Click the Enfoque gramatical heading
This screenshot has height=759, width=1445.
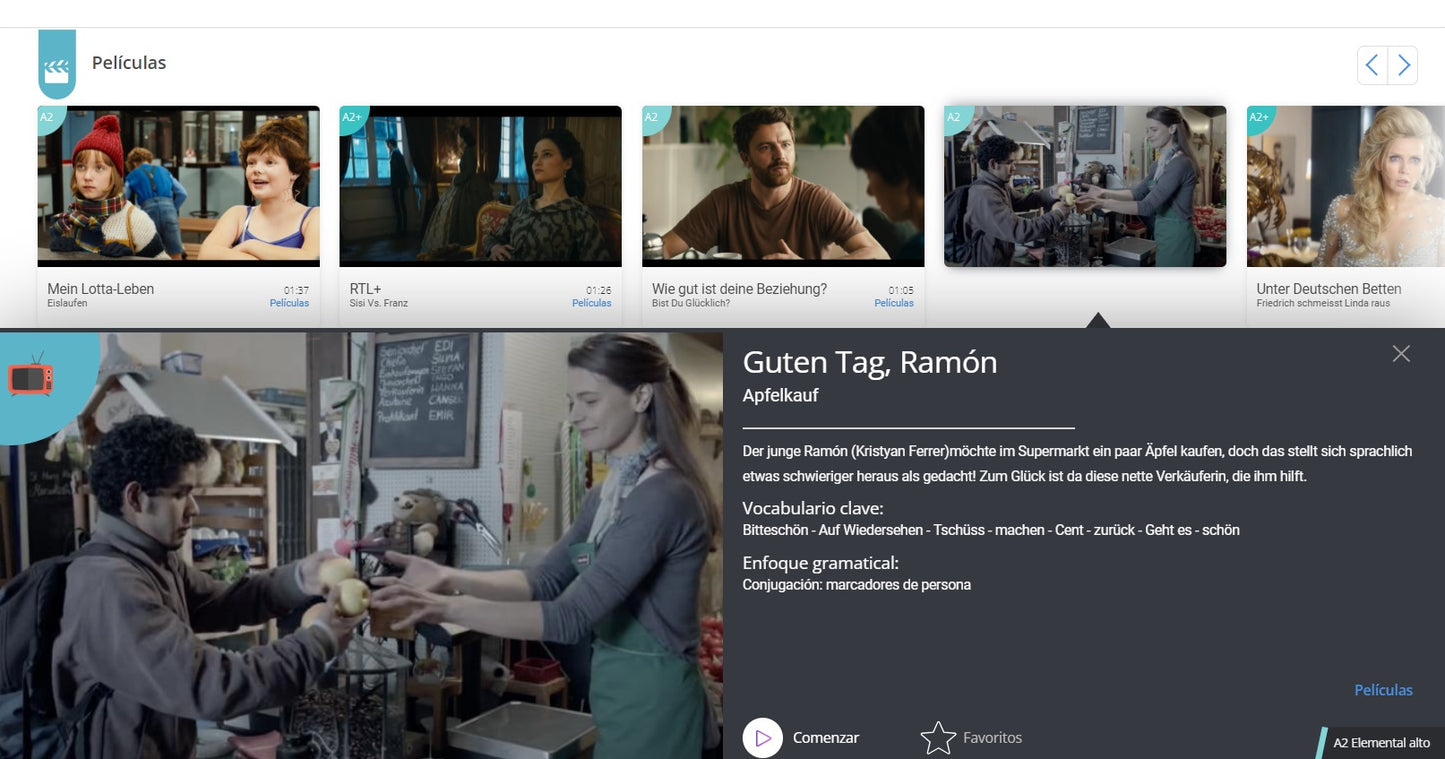pyautogui.click(x=820, y=563)
